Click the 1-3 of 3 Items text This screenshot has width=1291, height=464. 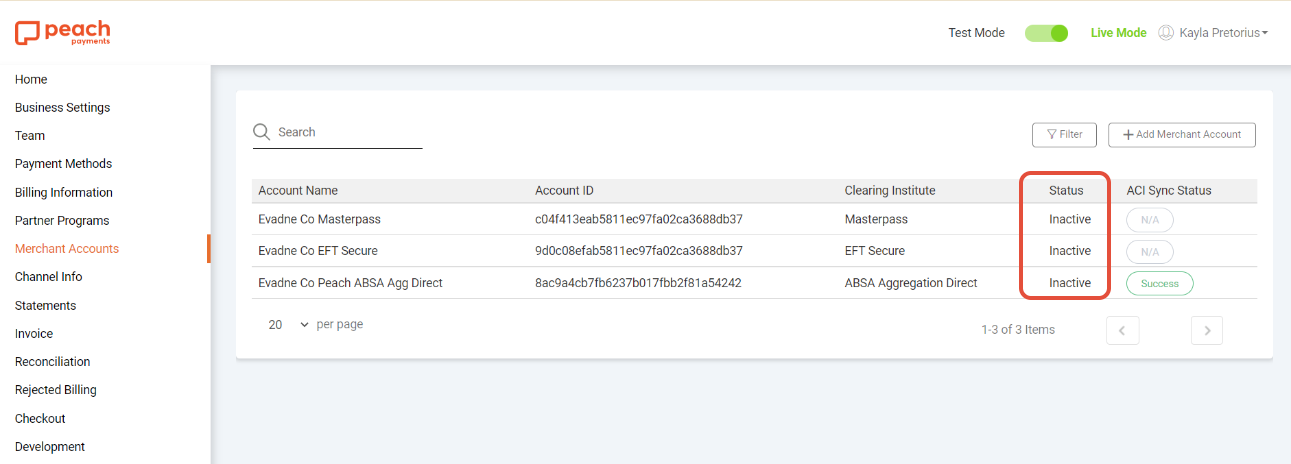click(1018, 330)
